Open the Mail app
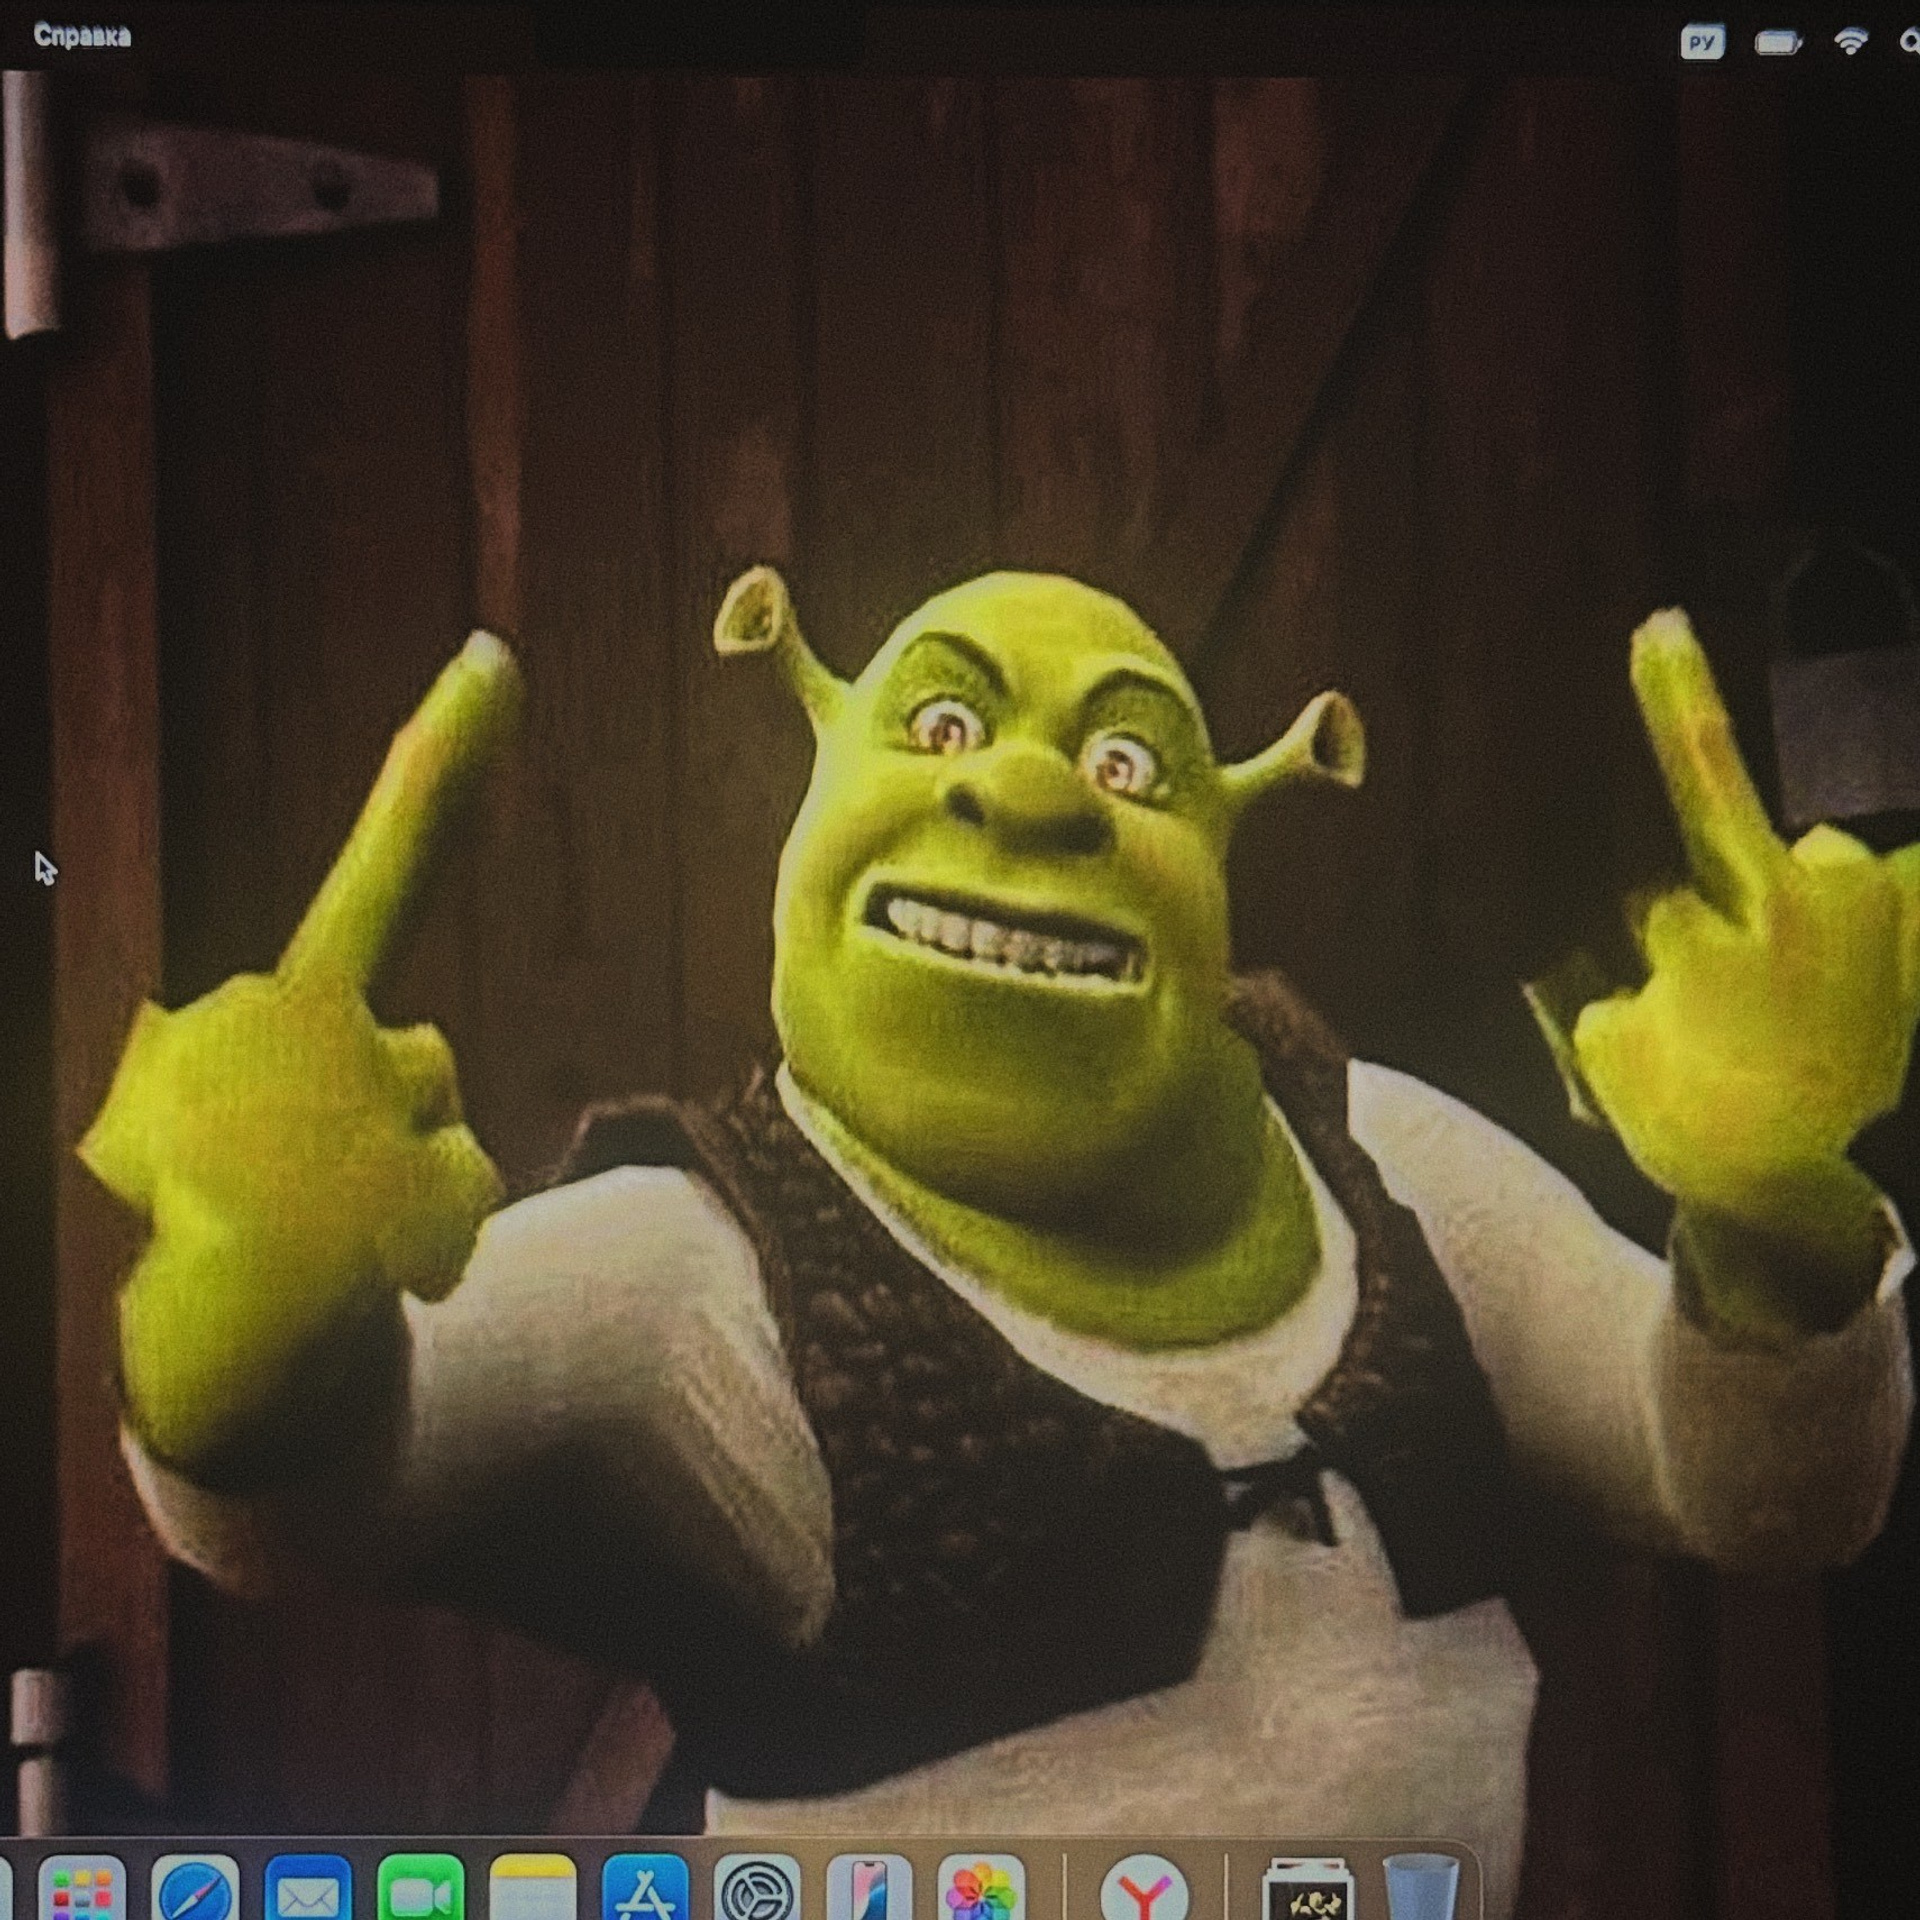Image resolution: width=1920 pixels, height=1920 pixels. [308, 1890]
